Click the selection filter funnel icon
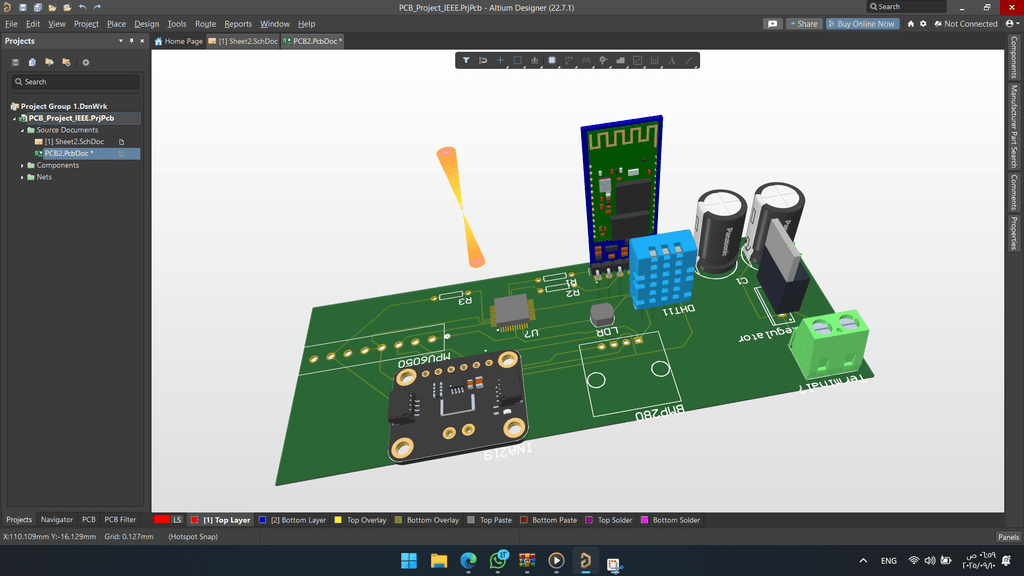Image resolution: width=1024 pixels, height=576 pixels. 466,61
